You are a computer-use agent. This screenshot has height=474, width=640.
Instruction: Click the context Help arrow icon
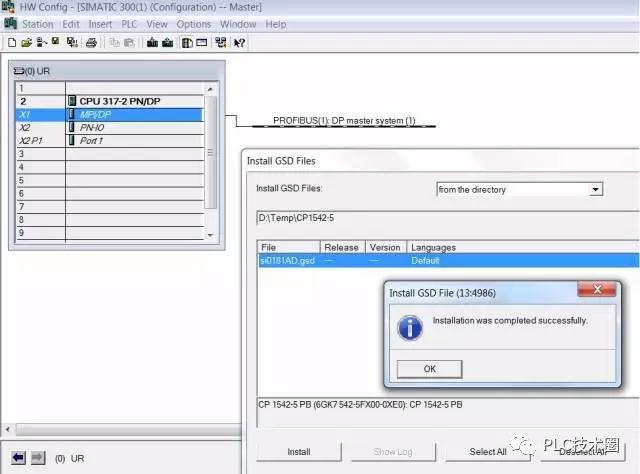tap(239, 43)
